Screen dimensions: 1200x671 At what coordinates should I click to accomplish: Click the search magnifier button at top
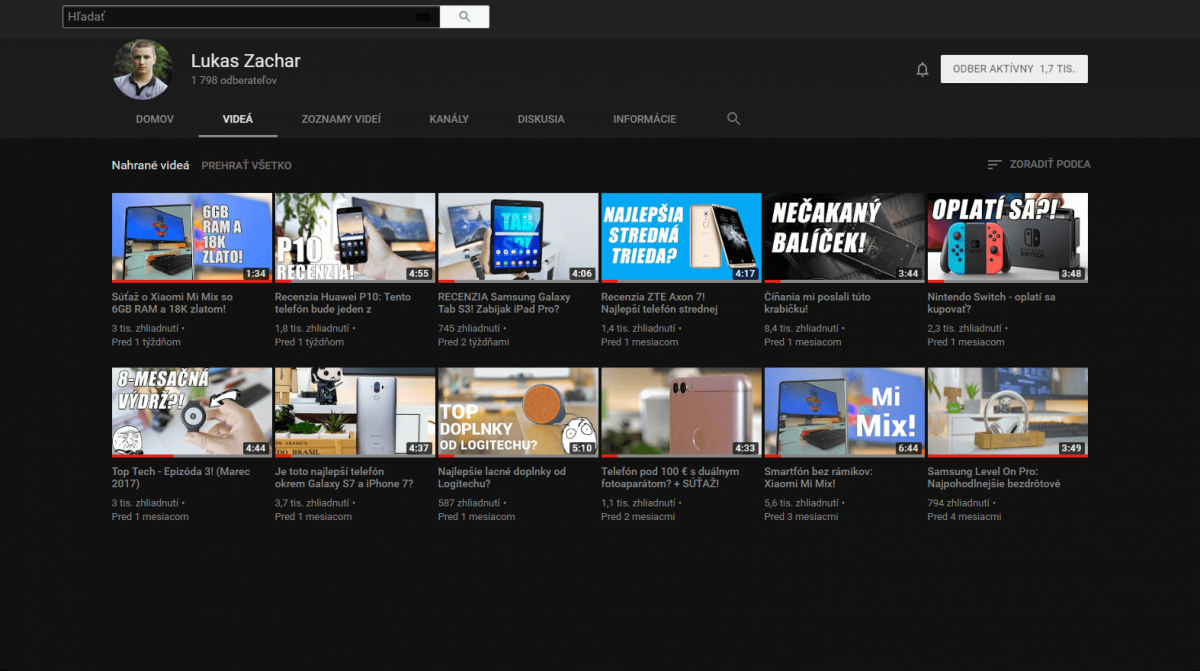[464, 17]
